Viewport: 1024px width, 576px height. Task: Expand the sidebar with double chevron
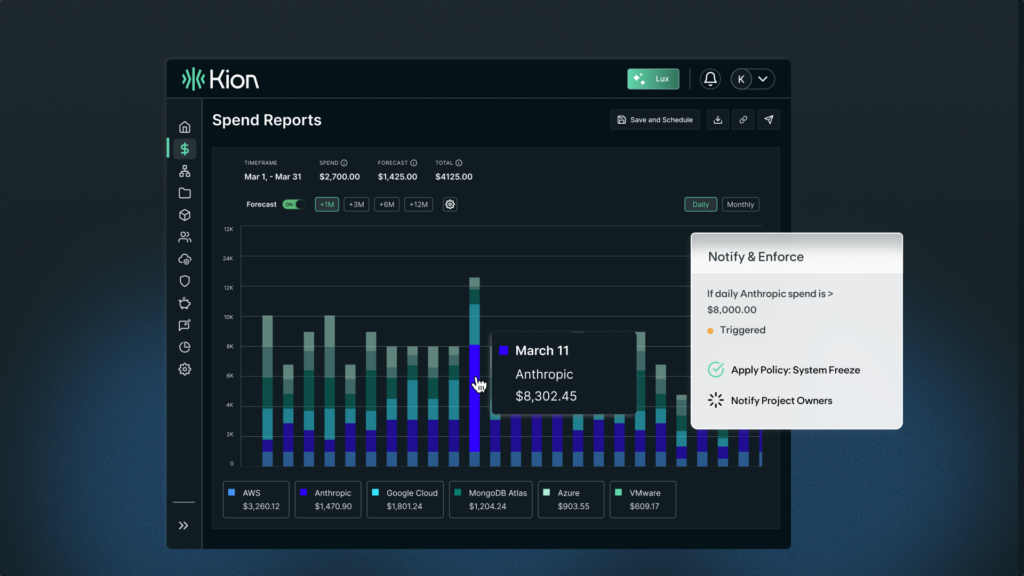tap(184, 525)
